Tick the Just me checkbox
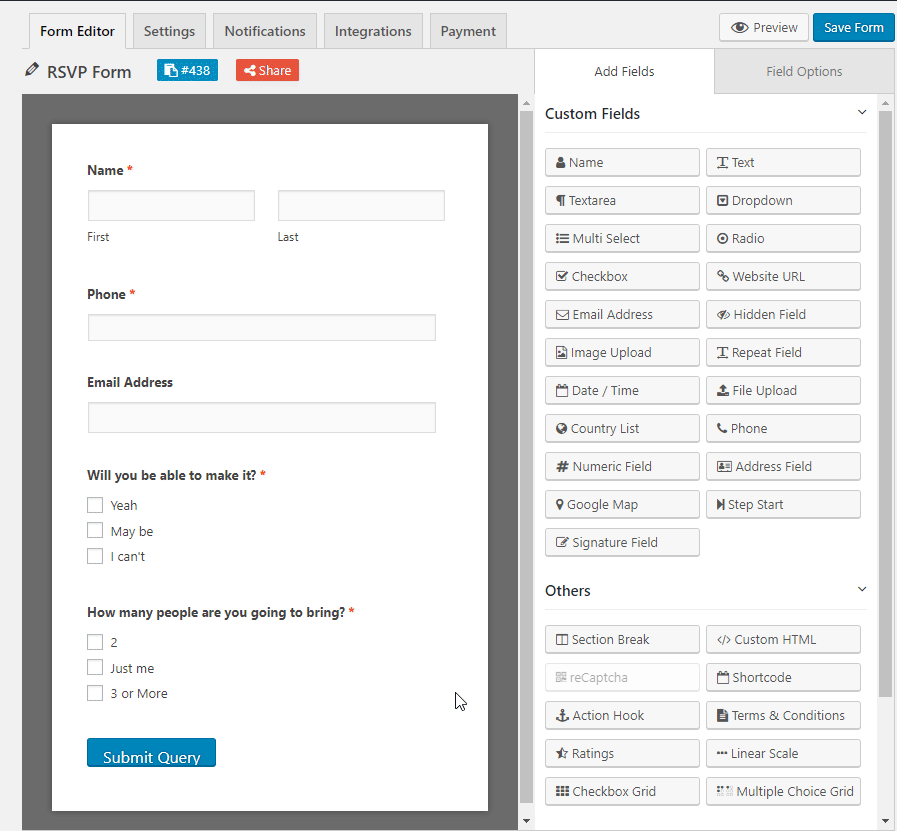This screenshot has height=831, width=897. [x=95, y=667]
